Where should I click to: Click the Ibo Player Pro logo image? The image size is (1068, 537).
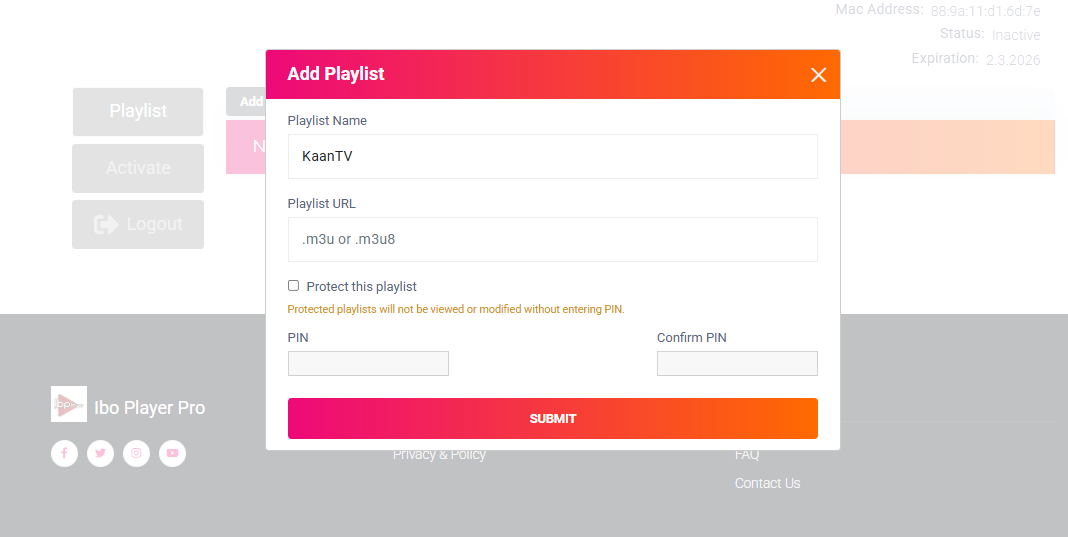click(69, 404)
